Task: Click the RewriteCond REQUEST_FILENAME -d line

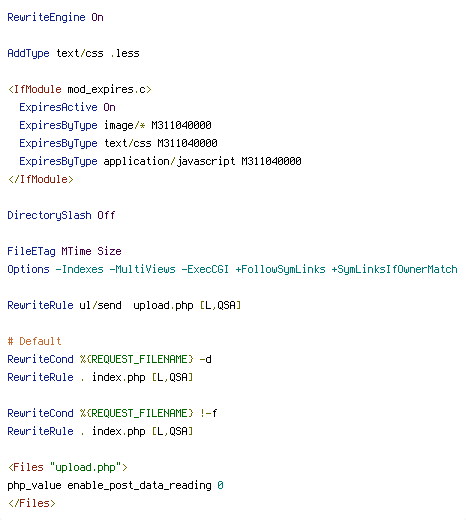Action: 109,359
